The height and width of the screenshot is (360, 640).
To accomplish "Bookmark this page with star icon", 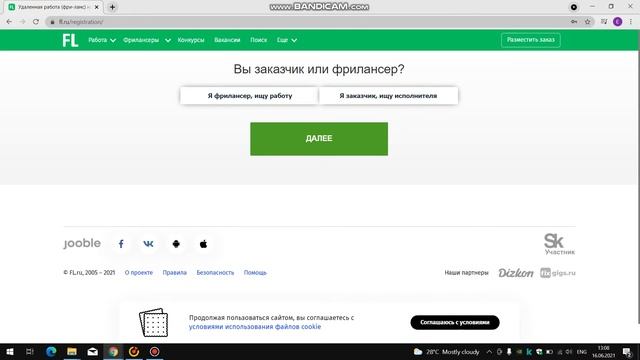I will (x=588, y=22).
